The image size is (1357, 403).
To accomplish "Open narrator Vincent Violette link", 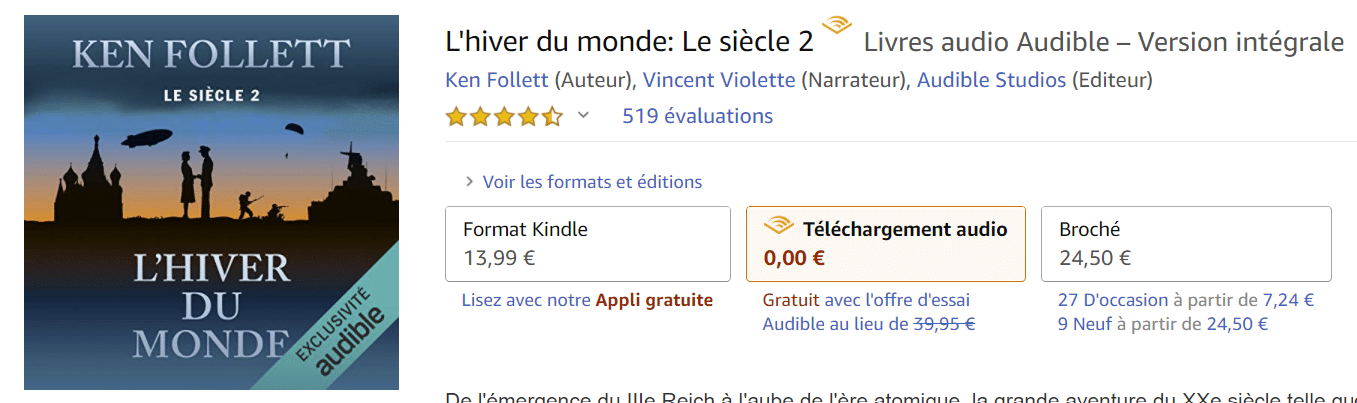I will point(718,79).
